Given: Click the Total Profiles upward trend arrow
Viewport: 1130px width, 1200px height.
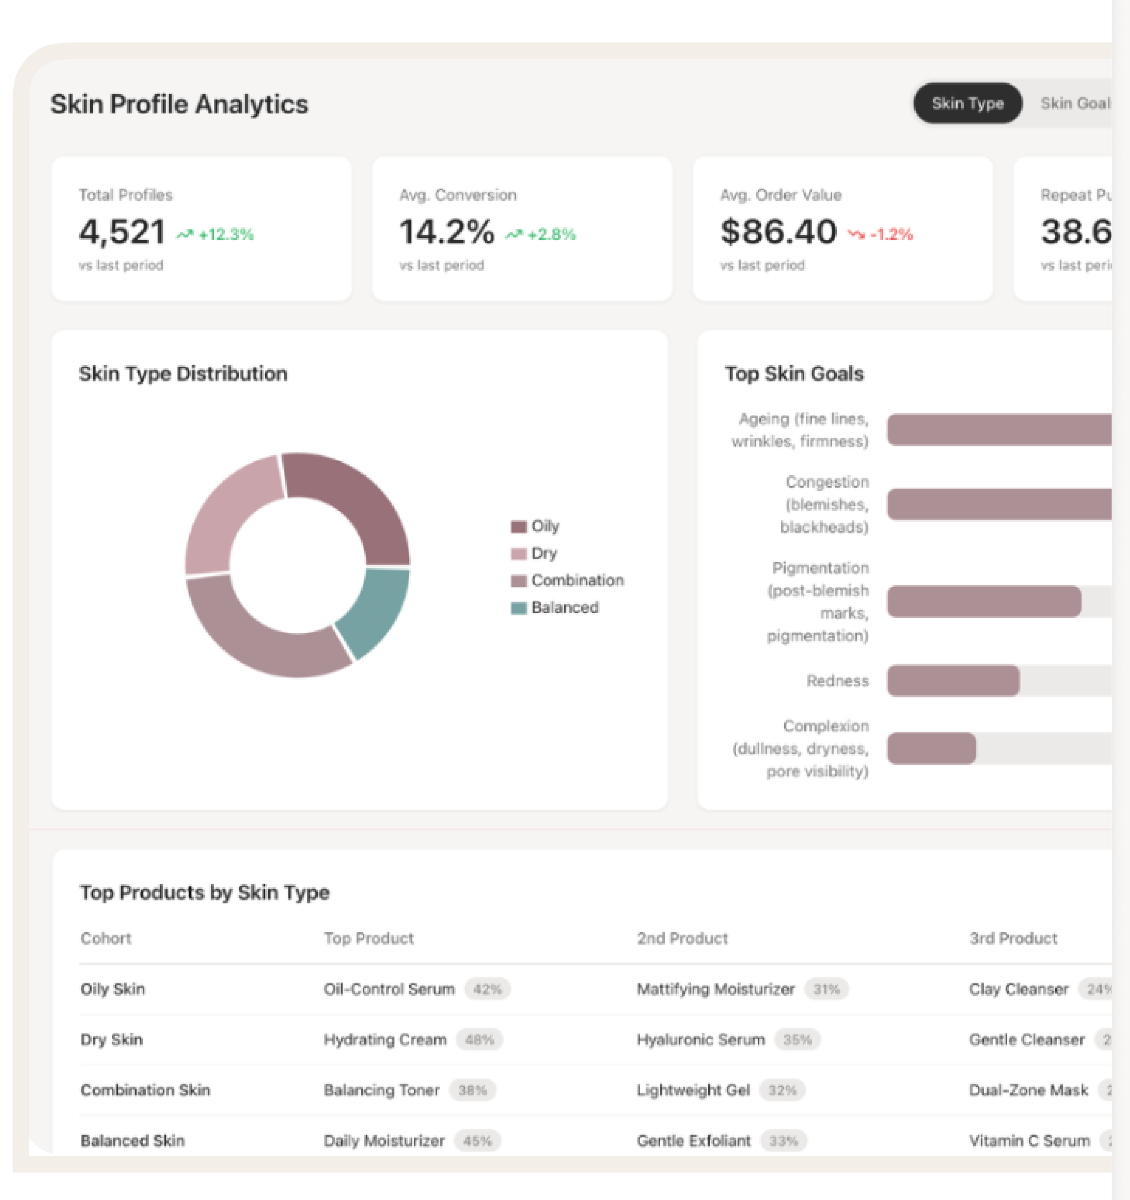Looking at the screenshot, I should tap(185, 235).
